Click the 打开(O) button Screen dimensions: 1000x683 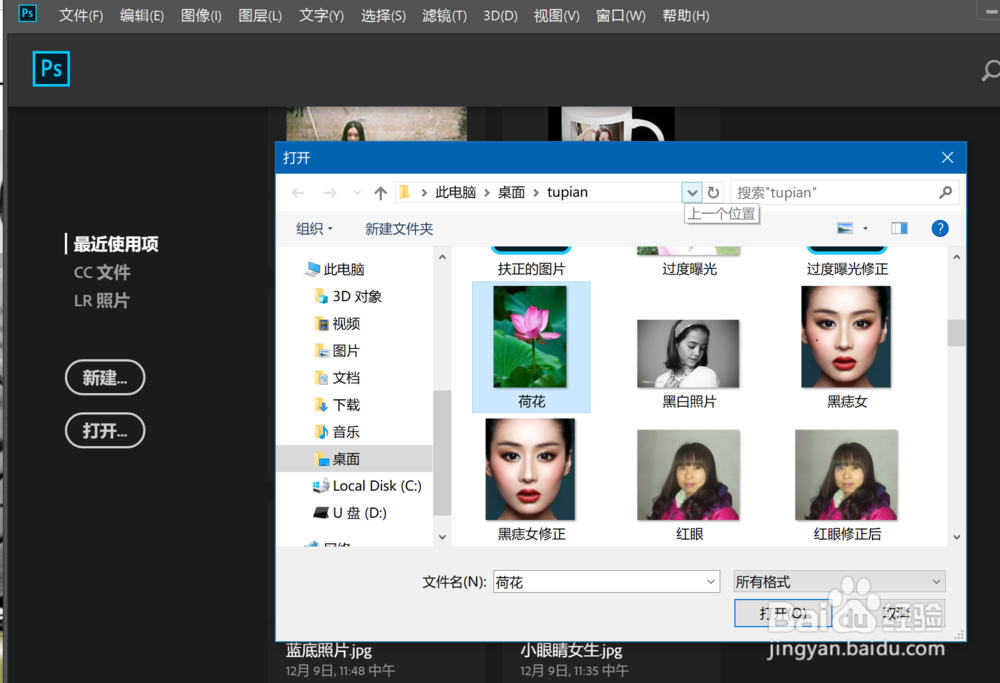point(783,613)
